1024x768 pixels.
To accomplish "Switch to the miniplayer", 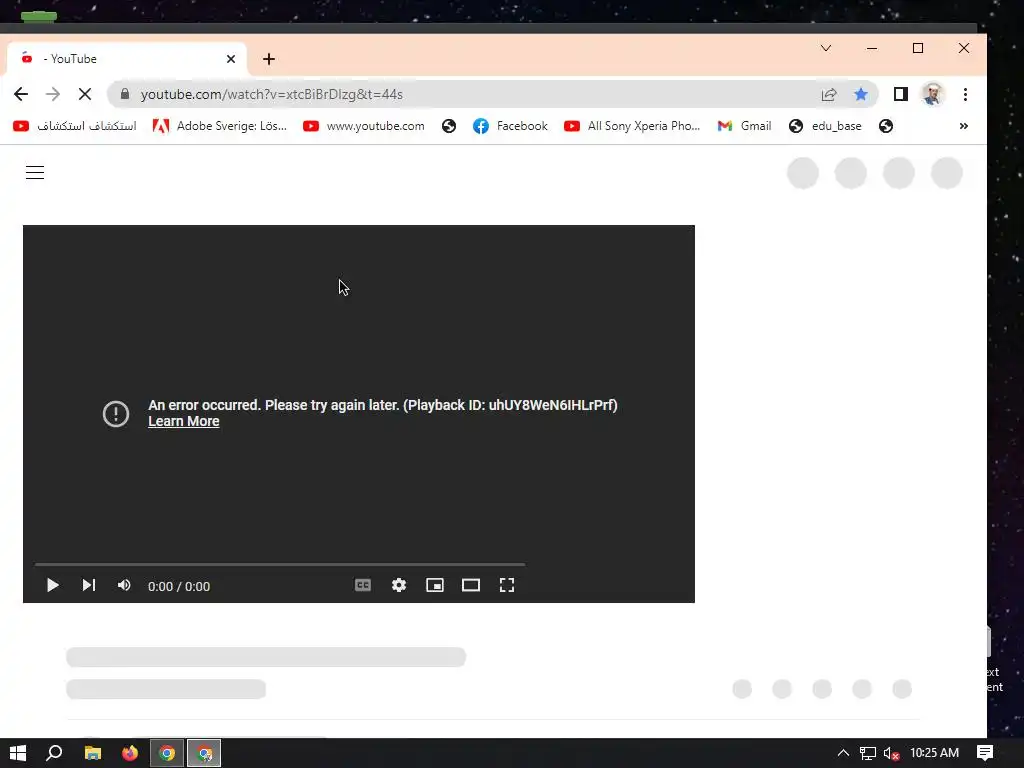I will pyautogui.click(x=435, y=585).
